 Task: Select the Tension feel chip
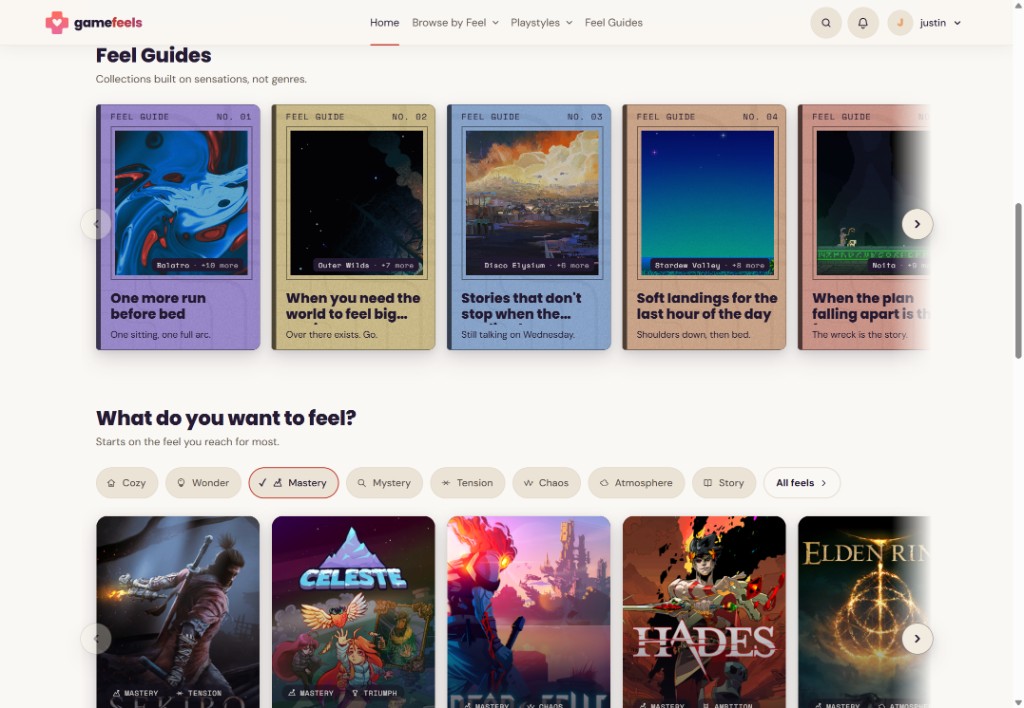tap(467, 483)
